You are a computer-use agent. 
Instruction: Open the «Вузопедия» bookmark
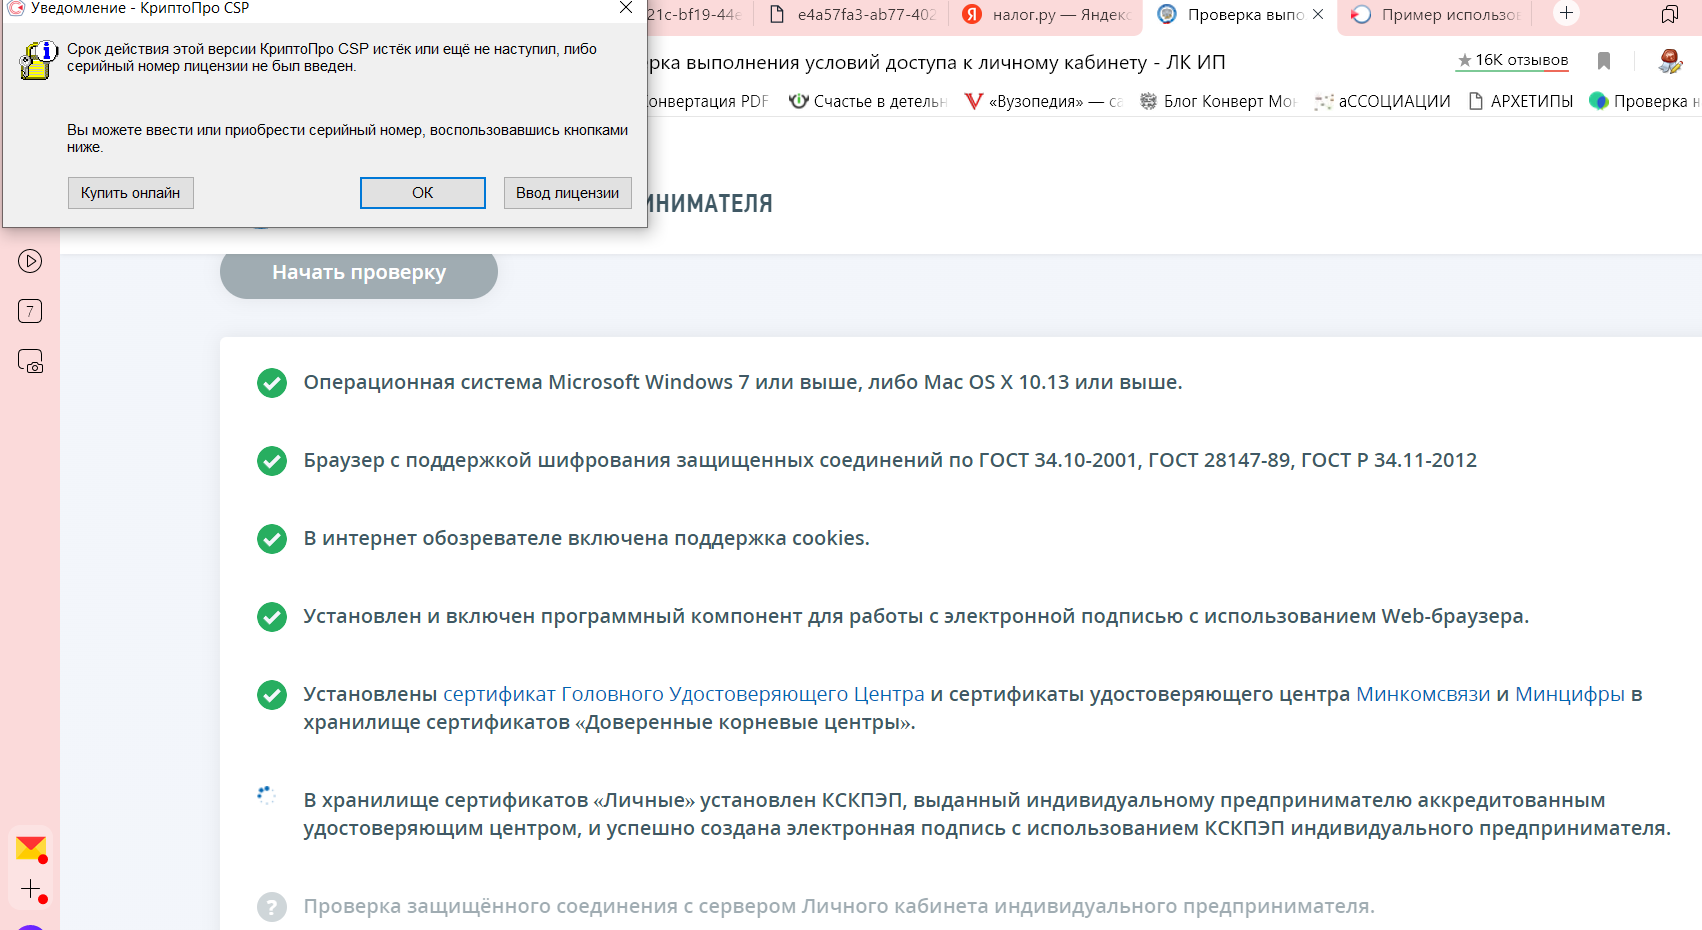coord(1043,101)
